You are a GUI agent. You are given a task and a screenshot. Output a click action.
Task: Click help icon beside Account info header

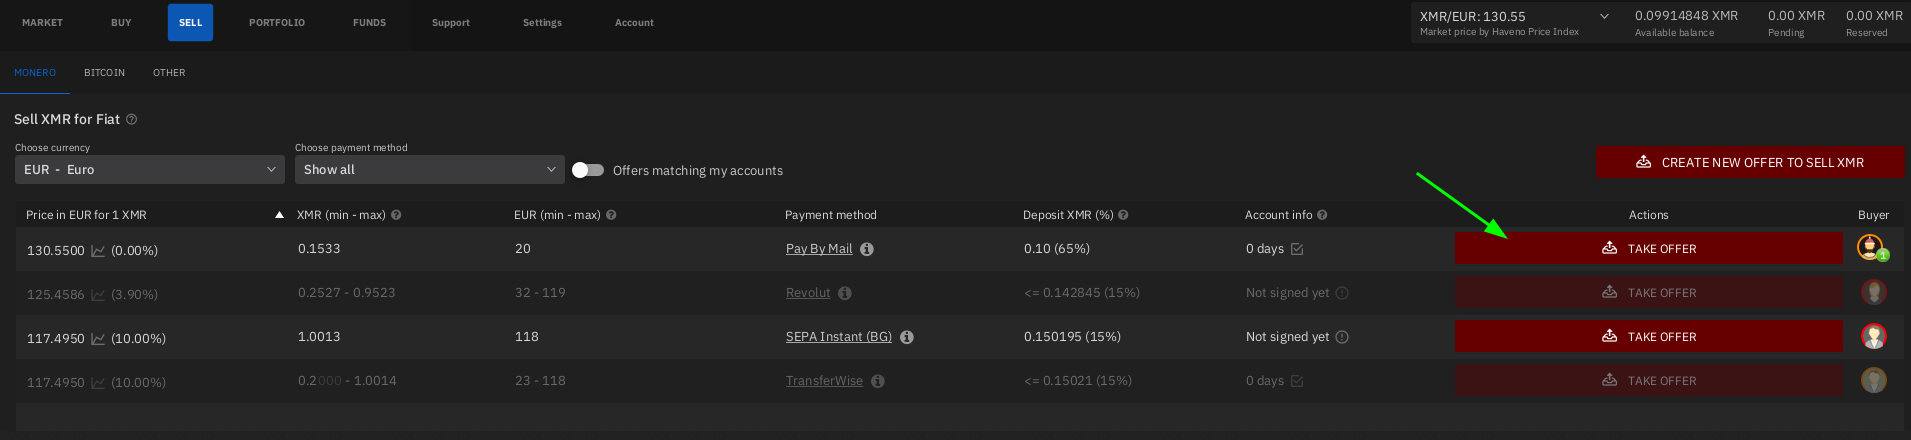click(x=1322, y=215)
